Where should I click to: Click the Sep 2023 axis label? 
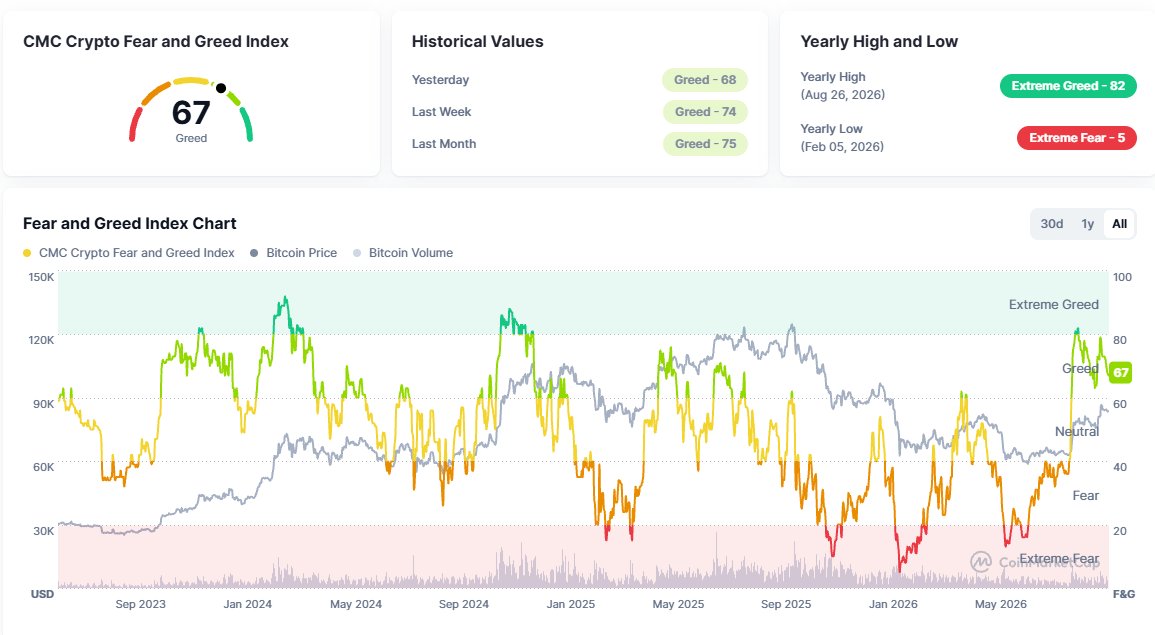(x=140, y=604)
